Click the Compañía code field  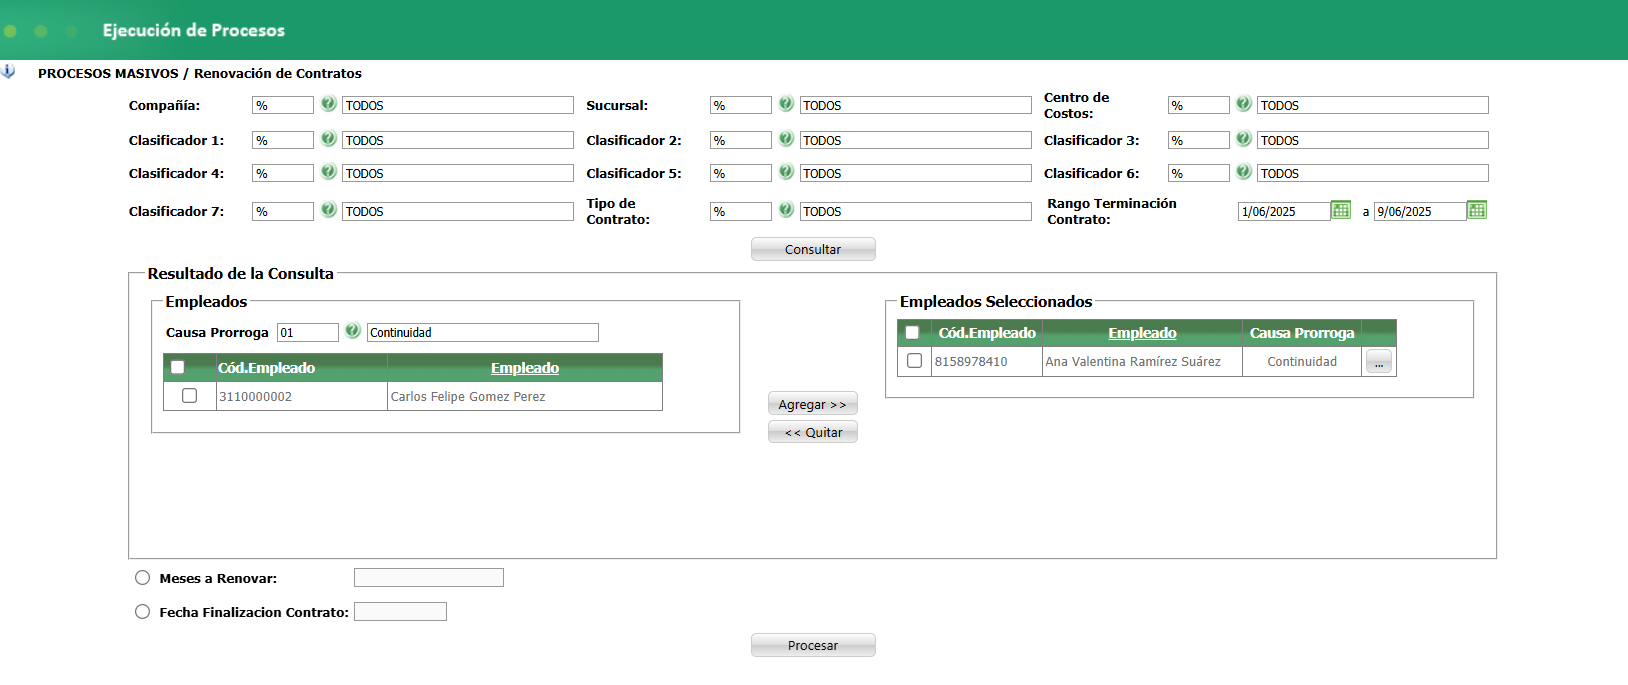[x=283, y=105]
